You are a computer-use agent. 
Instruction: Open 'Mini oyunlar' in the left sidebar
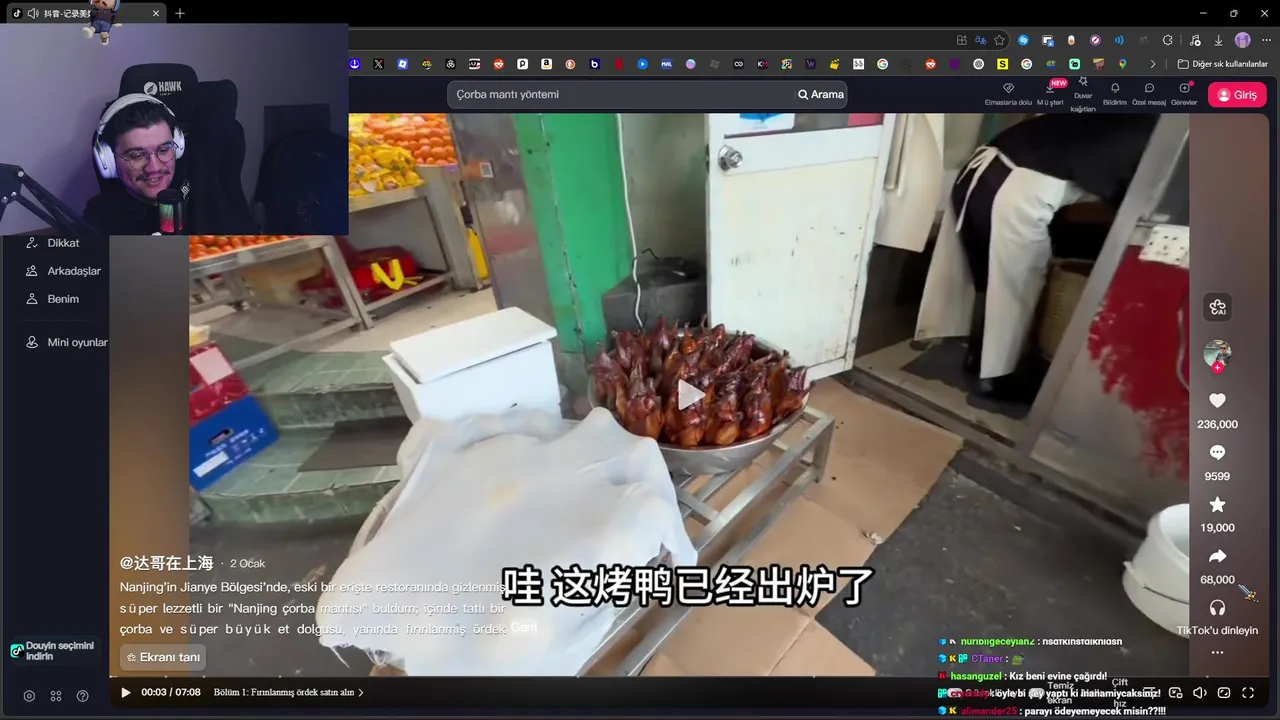67,342
